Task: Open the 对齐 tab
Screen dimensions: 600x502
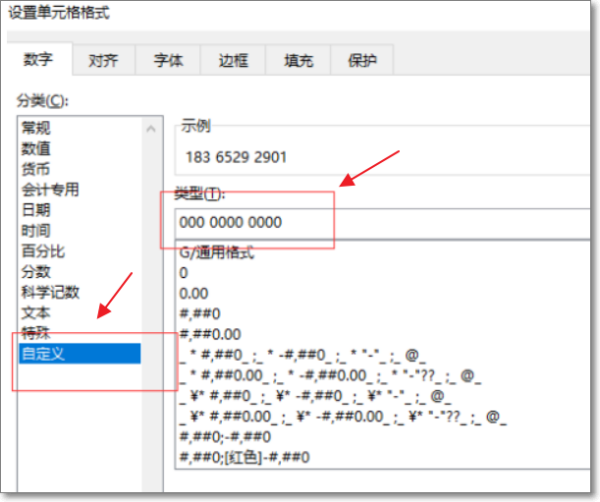Action: [x=103, y=60]
